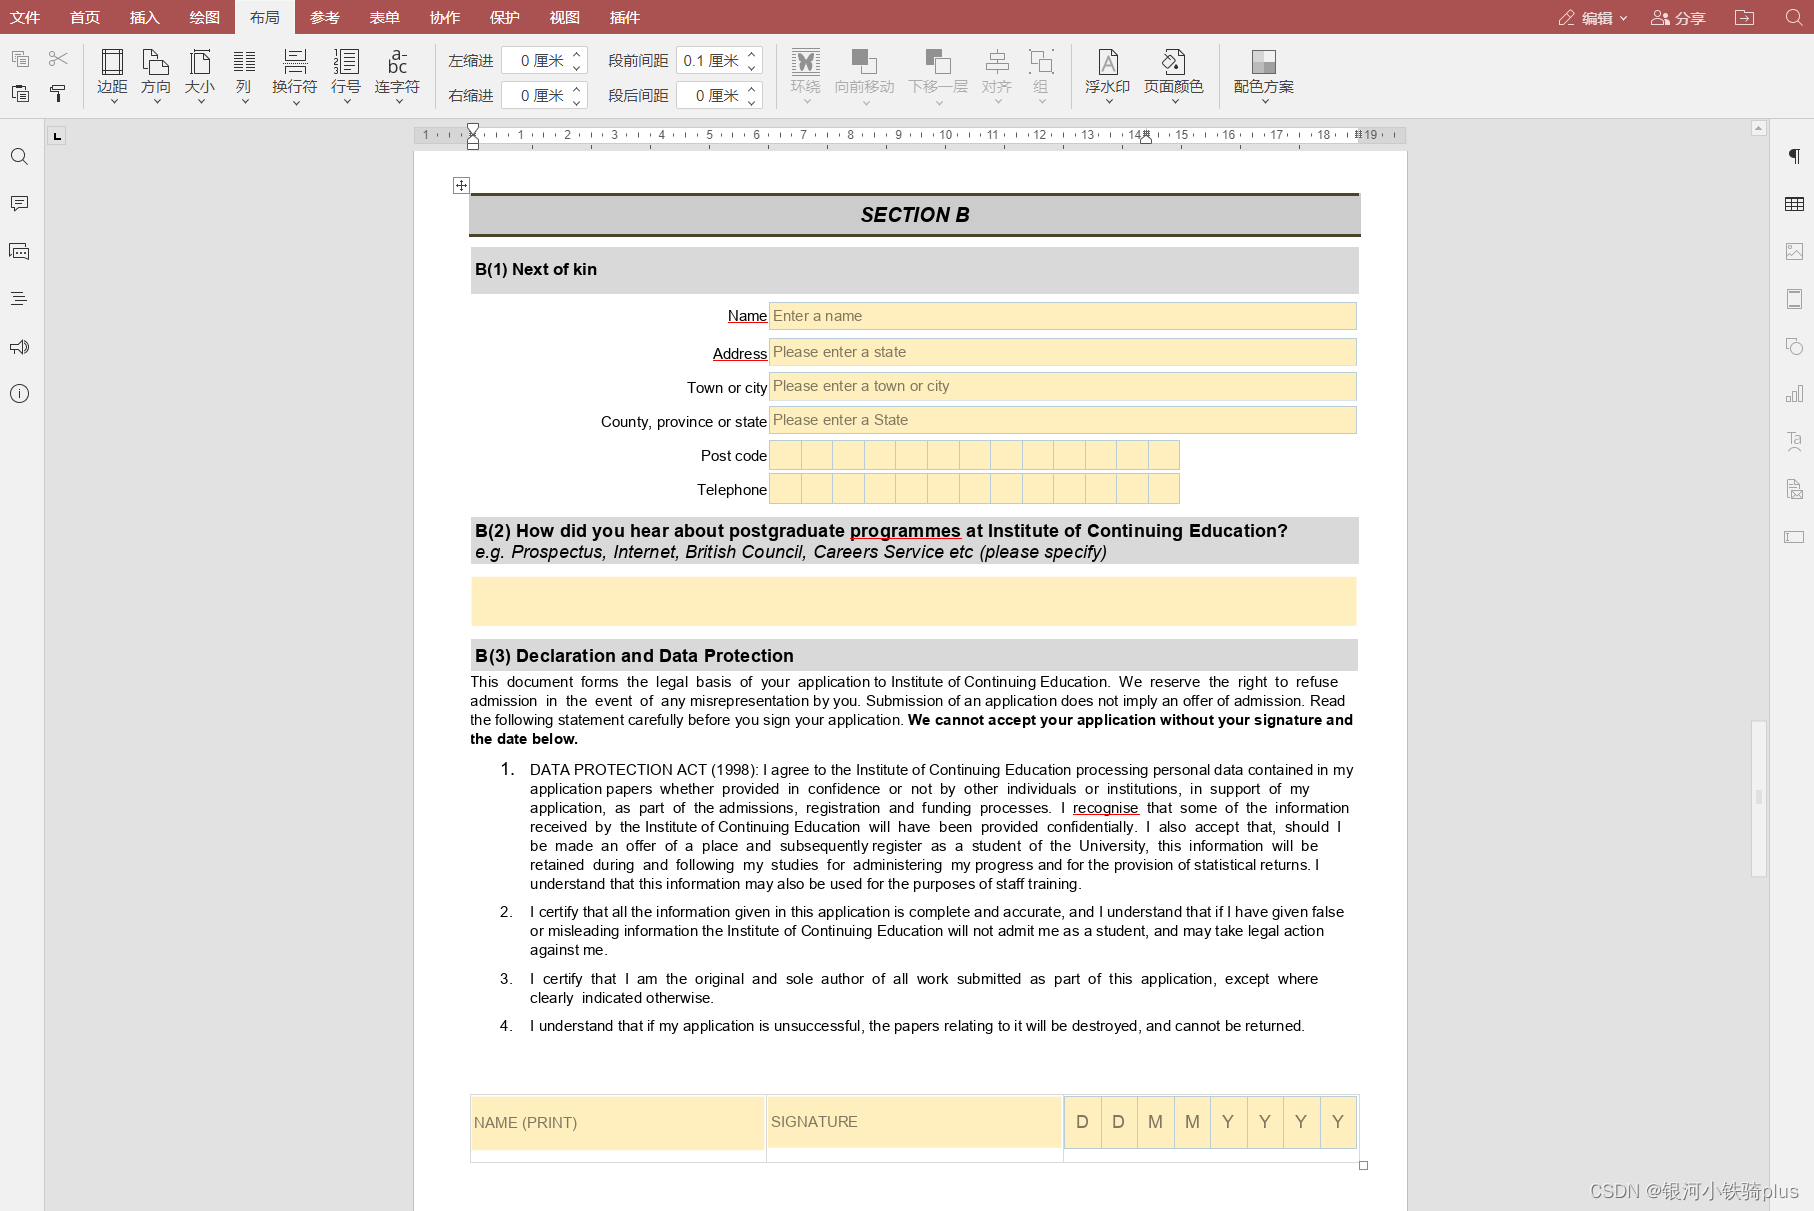Open the 配色方案 color scheme tool
The height and width of the screenshot is (1211, 1814).
coord(1264,75)
